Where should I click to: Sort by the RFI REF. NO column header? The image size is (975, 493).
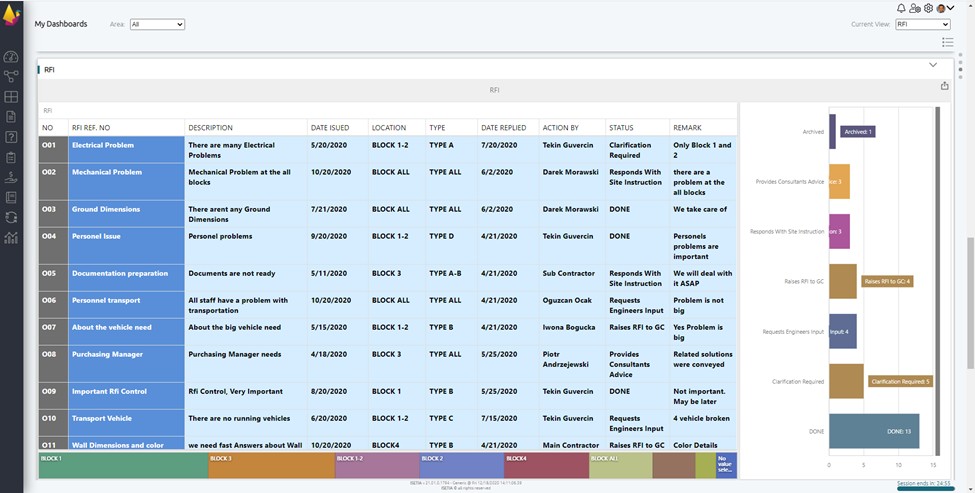tap(126, 127)
